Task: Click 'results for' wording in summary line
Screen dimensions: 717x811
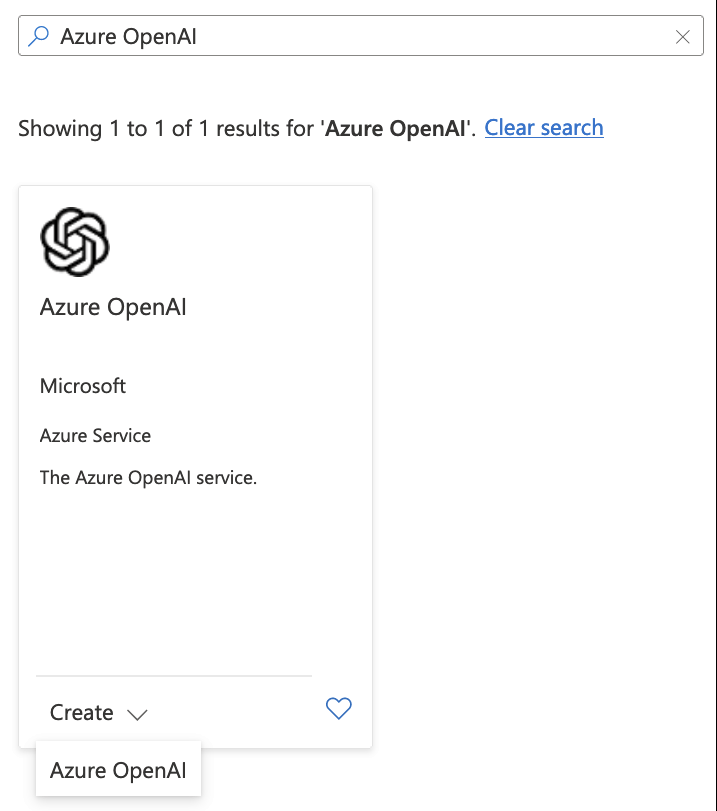Action: point(265,128)
